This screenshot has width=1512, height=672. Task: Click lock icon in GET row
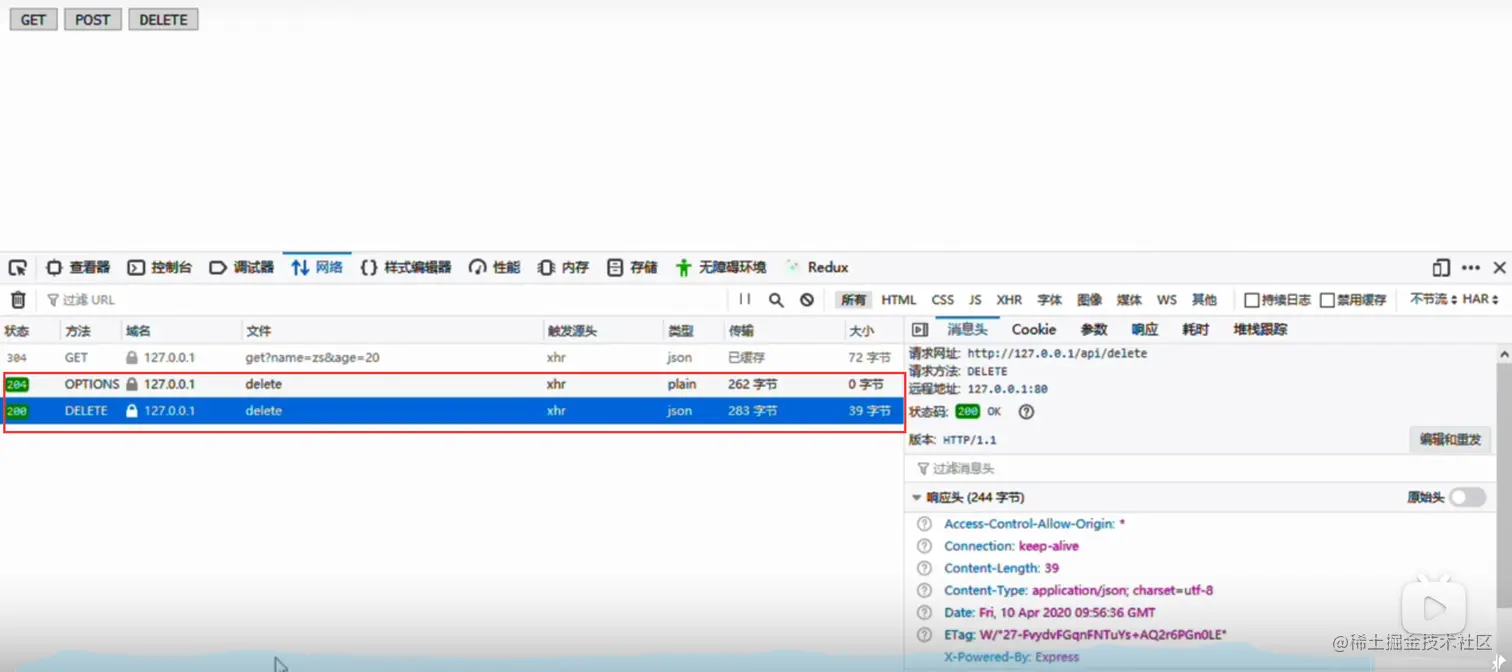point(132,357)
